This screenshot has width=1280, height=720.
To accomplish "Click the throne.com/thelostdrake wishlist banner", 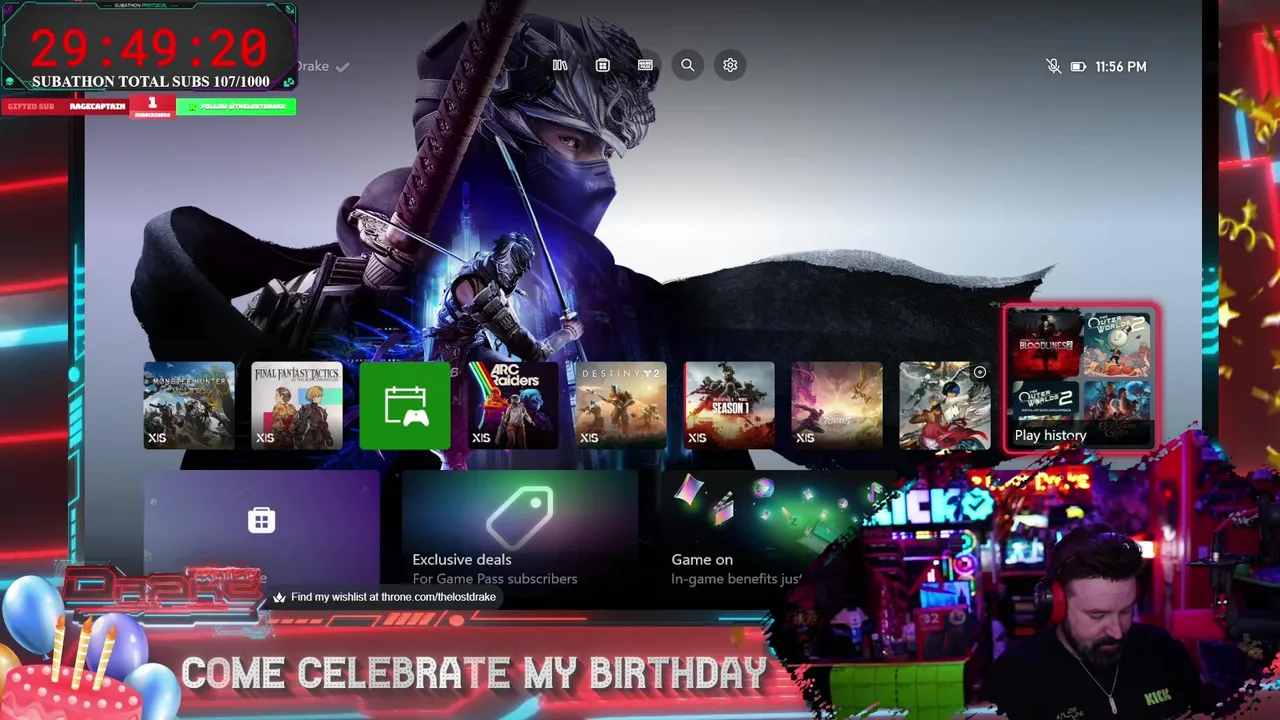I will coord(385,597).
